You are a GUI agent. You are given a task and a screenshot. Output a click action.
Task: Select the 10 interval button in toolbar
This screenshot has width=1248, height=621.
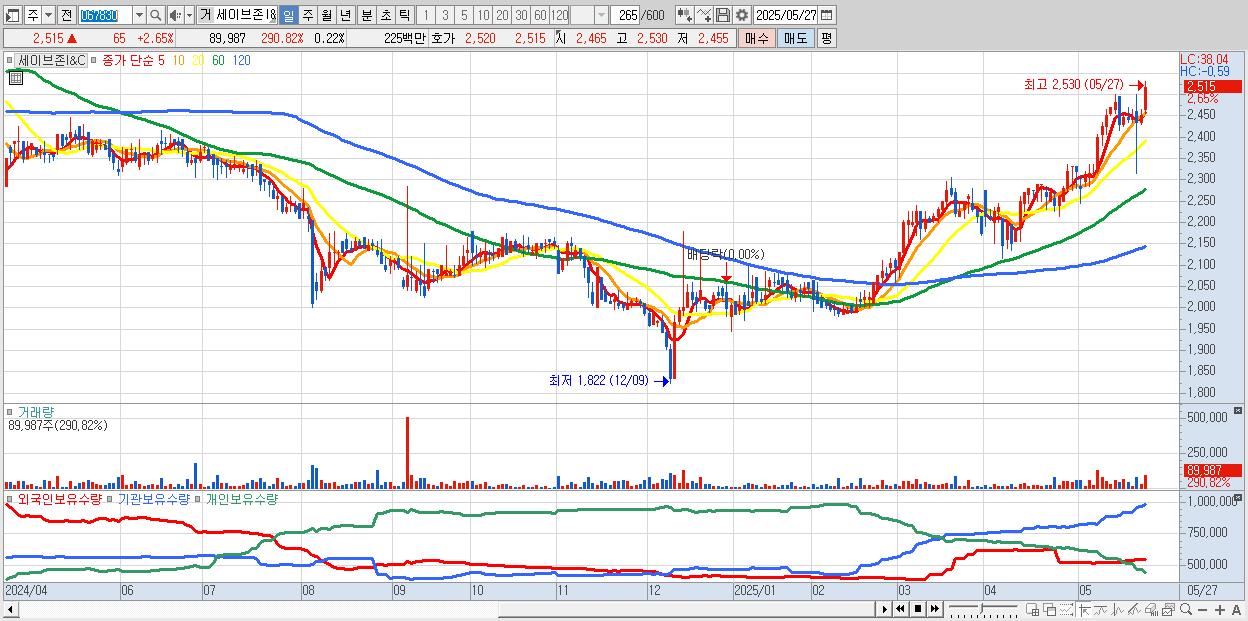pos(483,15)
